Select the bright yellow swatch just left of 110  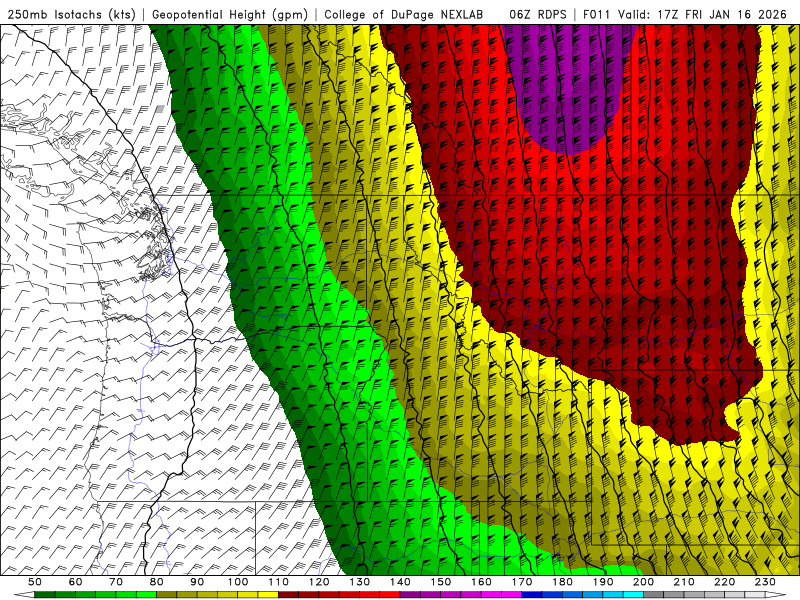[268, 595]
